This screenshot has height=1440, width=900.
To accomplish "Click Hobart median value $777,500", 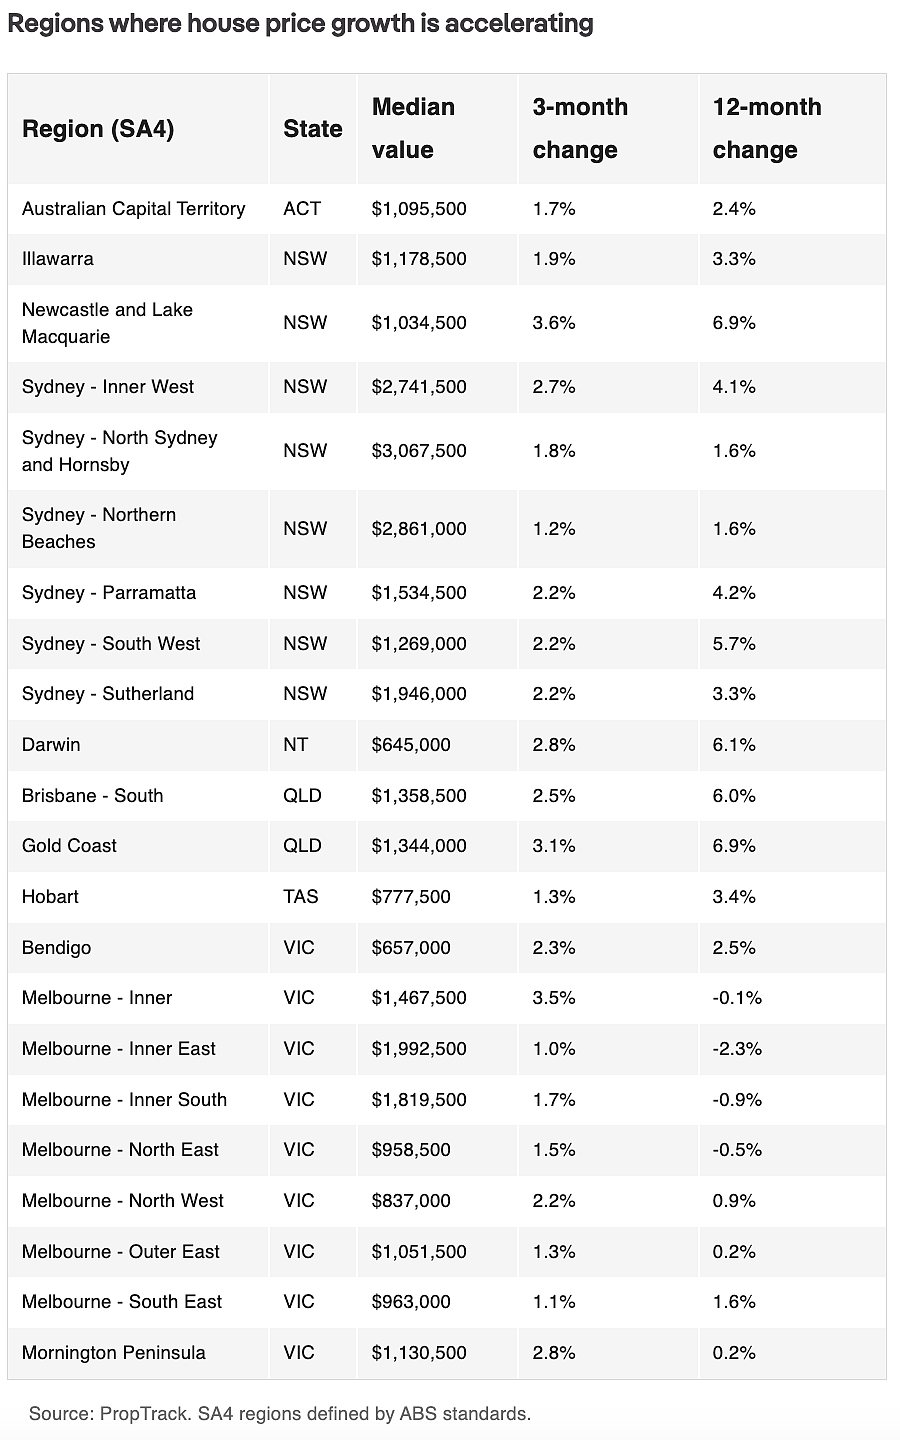I will (411, 897).
